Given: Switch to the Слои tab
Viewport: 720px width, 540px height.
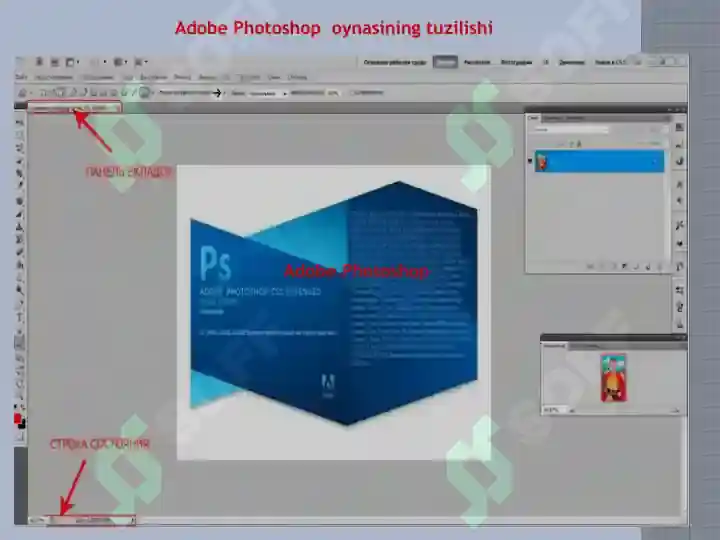Looking at the screenshot, I should pyautogui.click(x=533, y=118).
